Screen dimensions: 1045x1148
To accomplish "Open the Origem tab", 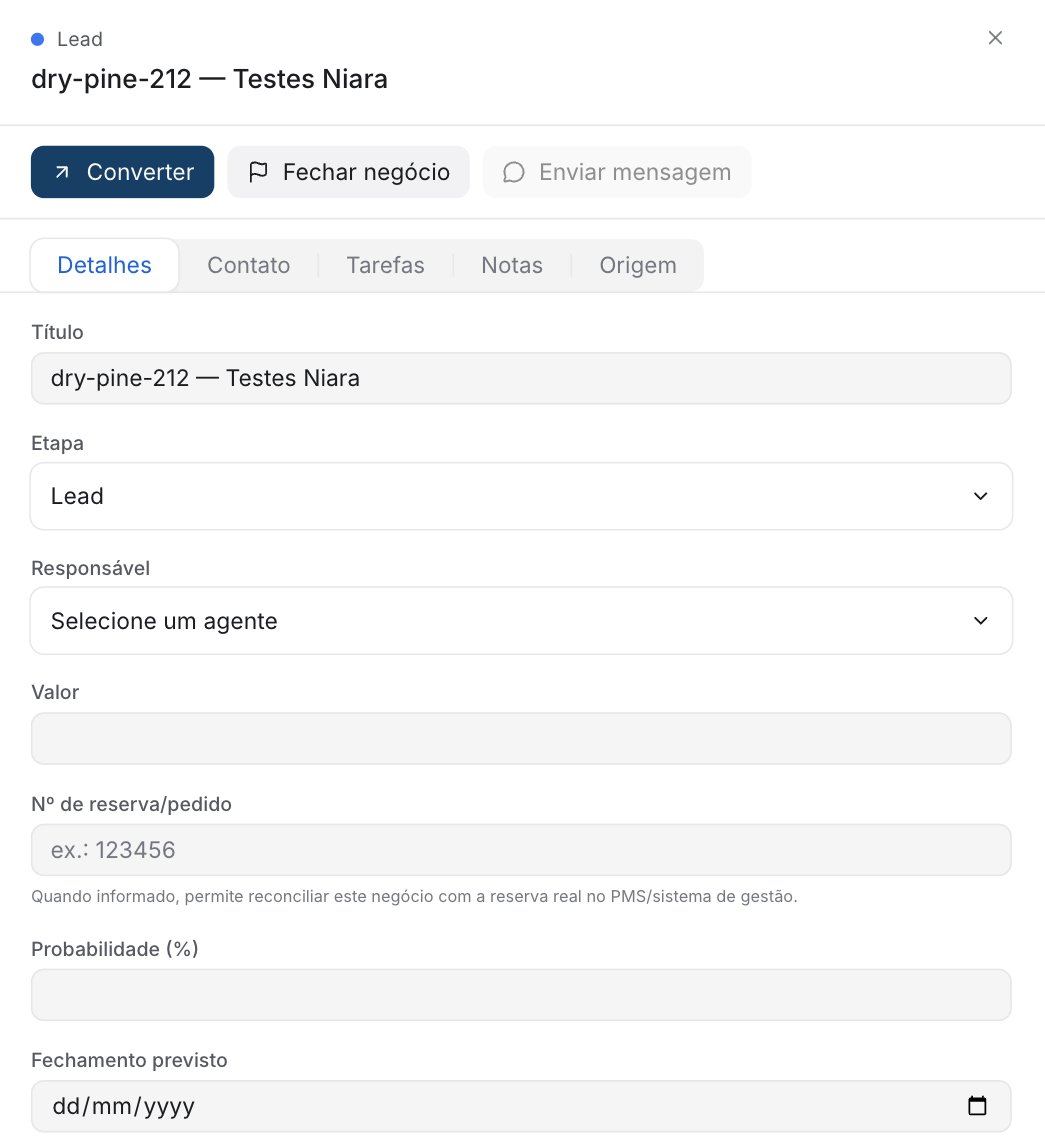I will coord(638,265).
